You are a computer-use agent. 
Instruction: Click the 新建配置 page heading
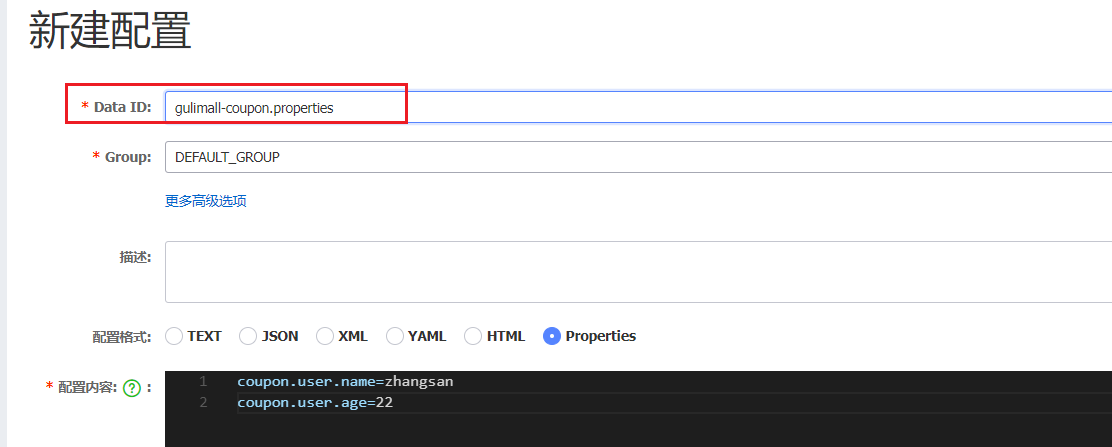click(110, 33)
